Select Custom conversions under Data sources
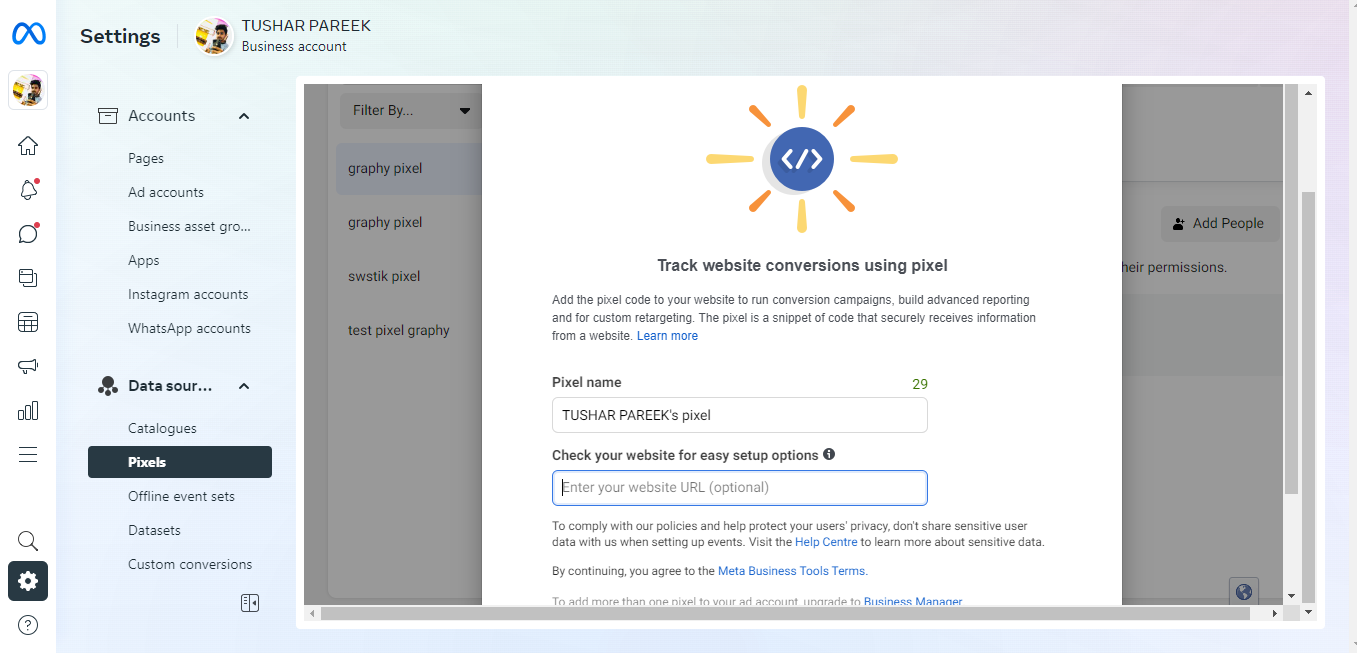The image size is (1357, 653). click(x=190, y=564)
